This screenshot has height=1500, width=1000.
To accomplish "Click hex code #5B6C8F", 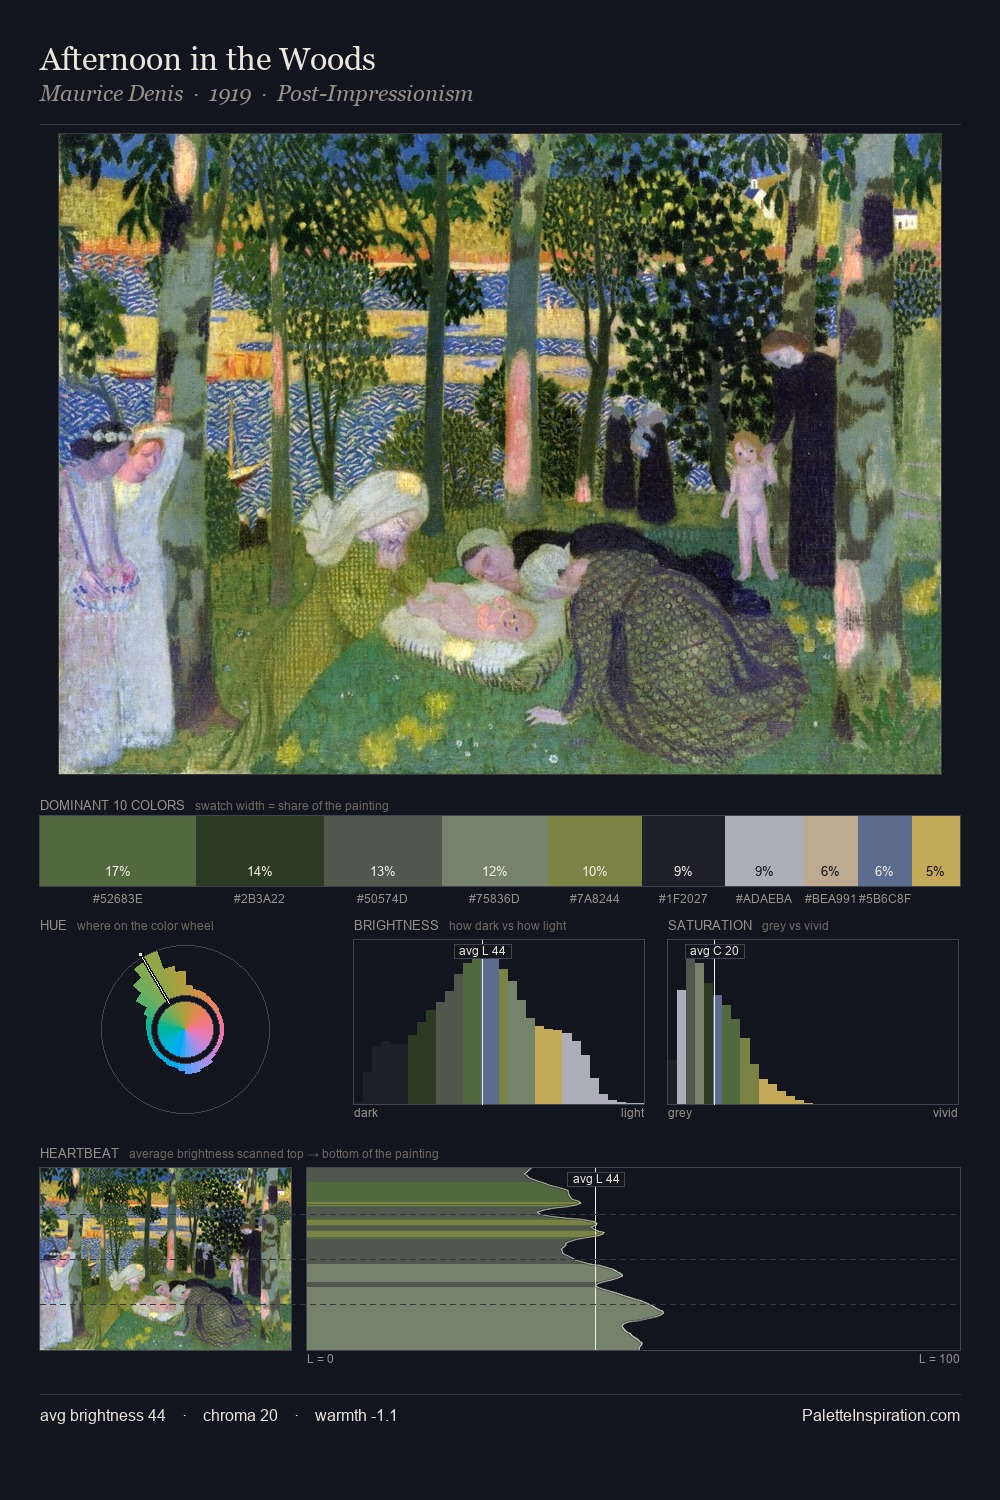I will coord(885,899).
